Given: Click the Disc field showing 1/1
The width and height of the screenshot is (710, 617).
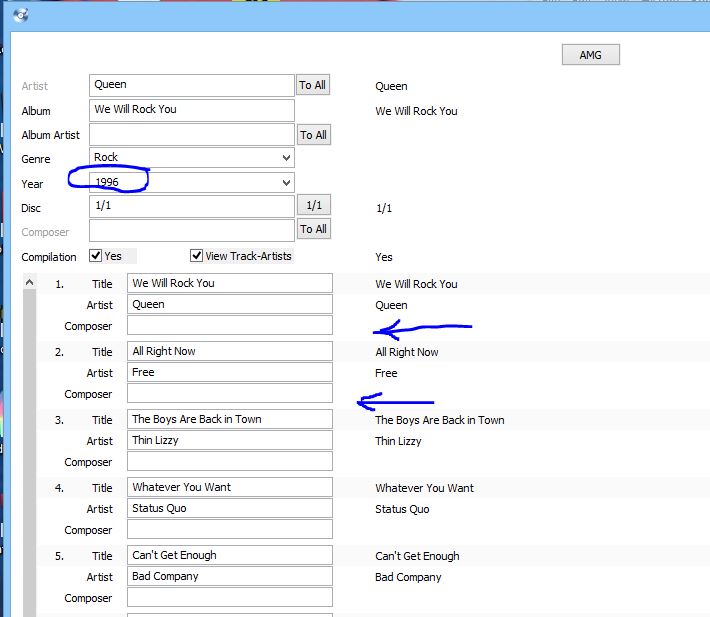Looking at the screenshot, I should [x=191, y=205].
